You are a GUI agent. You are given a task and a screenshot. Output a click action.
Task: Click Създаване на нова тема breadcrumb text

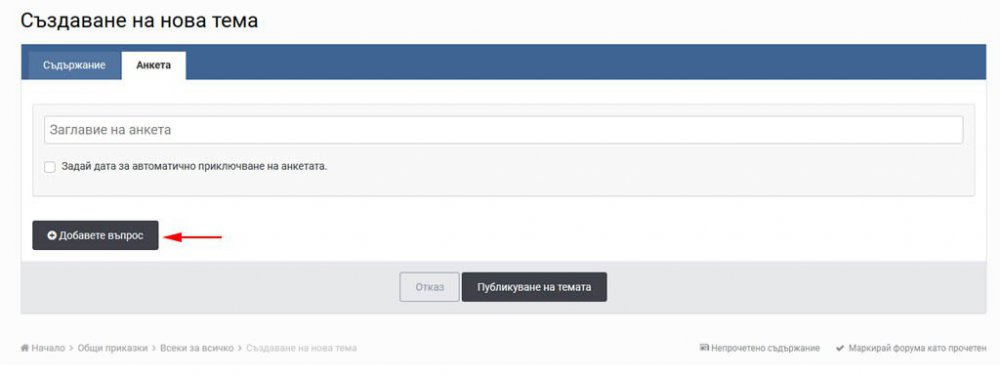pyautogui.click(x=301, y=348)
